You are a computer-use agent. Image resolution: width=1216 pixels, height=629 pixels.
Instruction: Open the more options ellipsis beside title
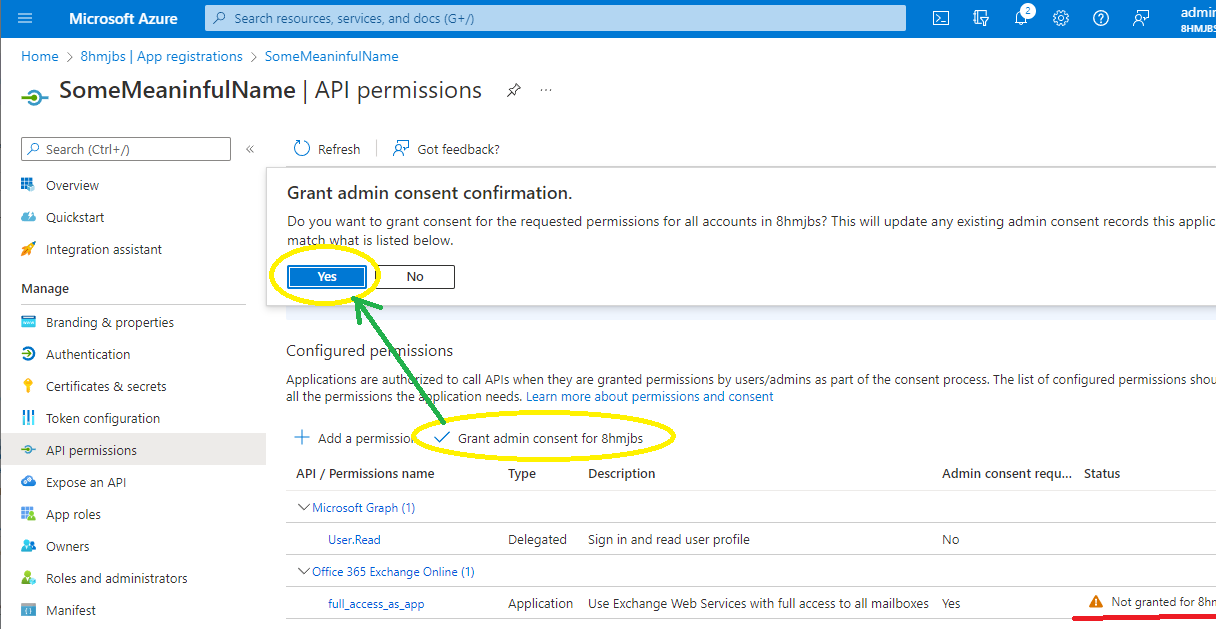pos(546,90)
